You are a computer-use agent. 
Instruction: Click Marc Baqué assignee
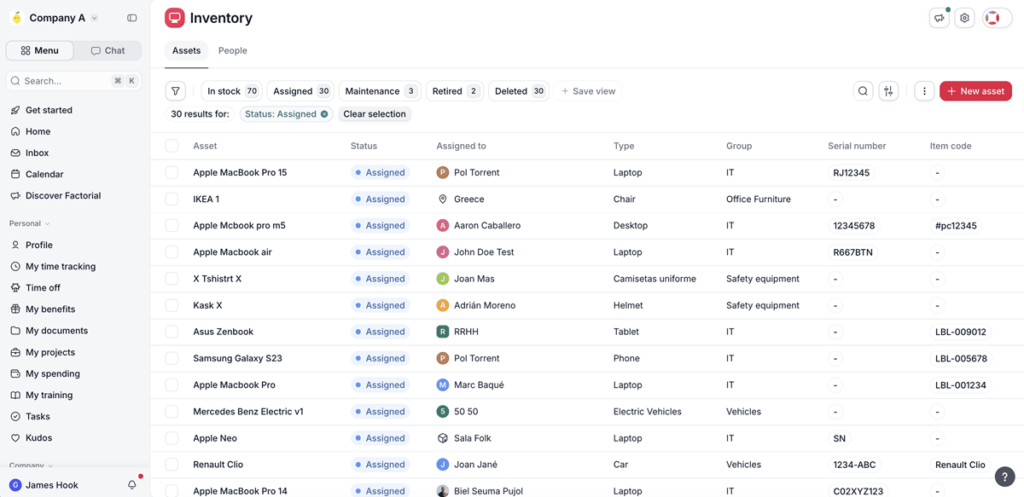pyautogui.click(x=470, y=385)
